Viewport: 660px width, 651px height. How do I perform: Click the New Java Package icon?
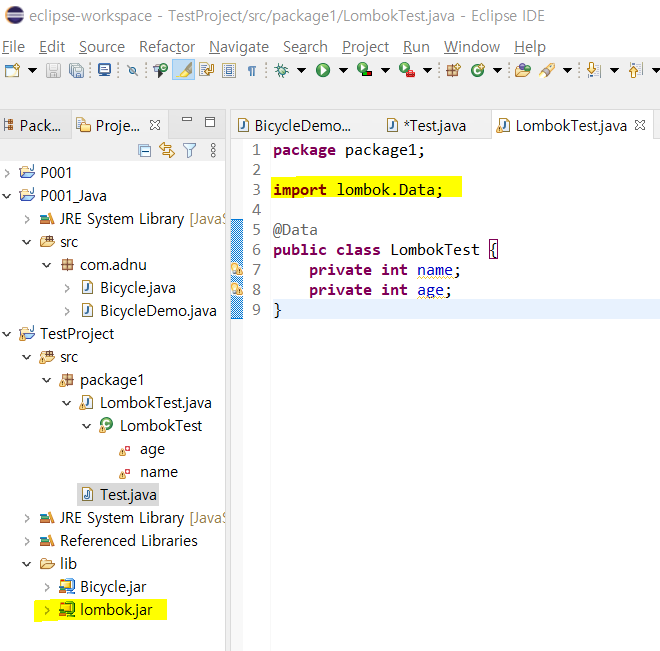coord(453,70)
